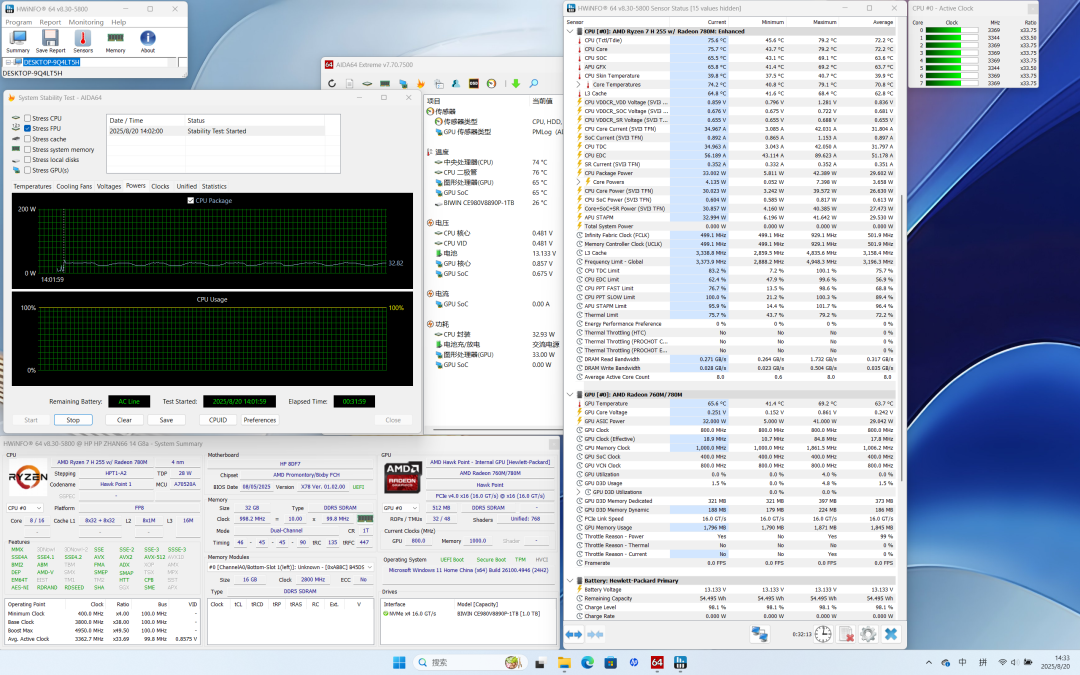Enable the Stress CPU checkbox
The image size is (1080, 675).
point(28,118)
